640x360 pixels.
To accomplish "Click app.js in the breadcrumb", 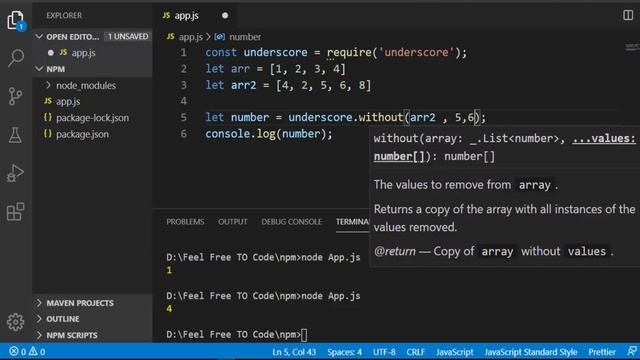I will (x=190, y=37).
